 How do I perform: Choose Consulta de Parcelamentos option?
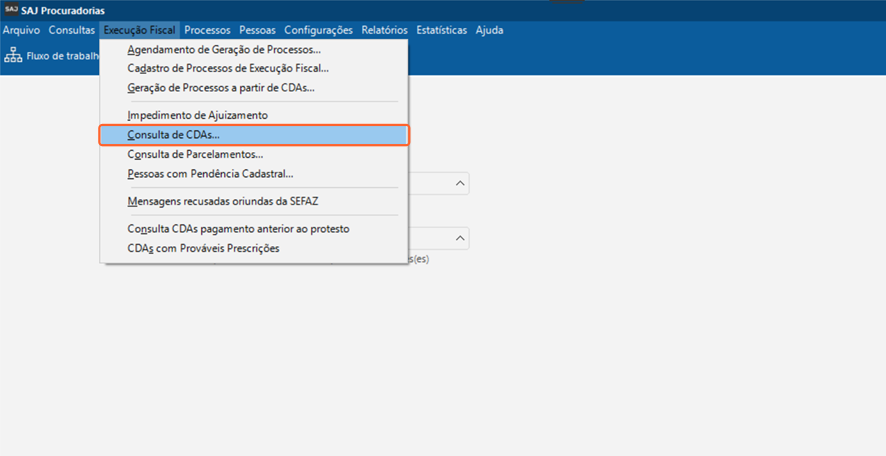[195, 155]
